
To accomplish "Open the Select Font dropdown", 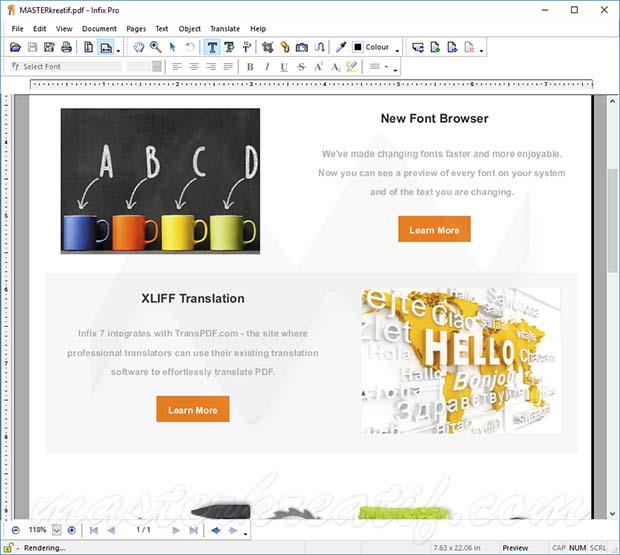I will click(66, 66).
